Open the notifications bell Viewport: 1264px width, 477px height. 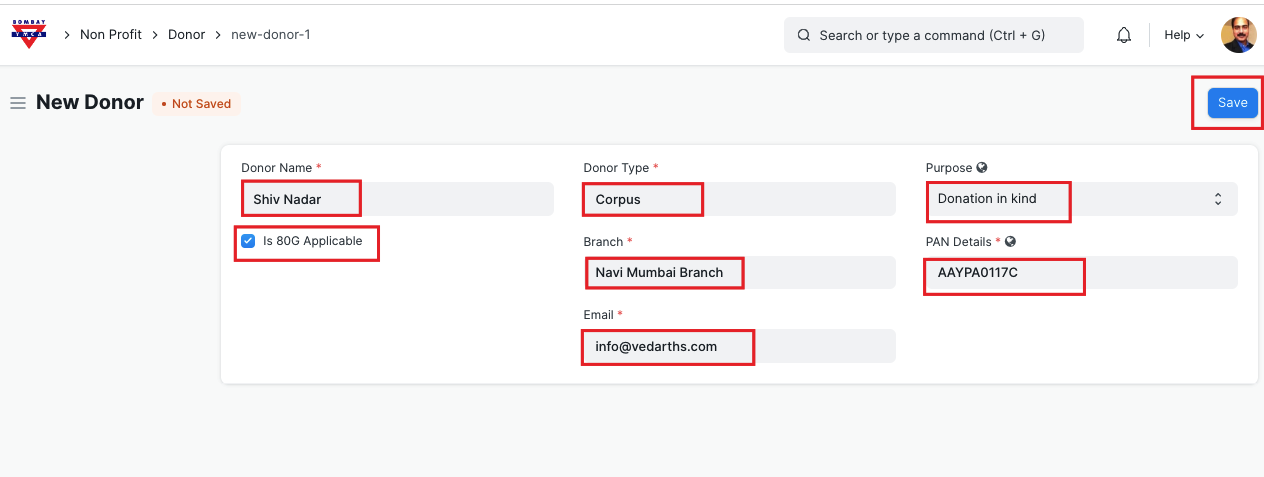tap(1124, 35)
